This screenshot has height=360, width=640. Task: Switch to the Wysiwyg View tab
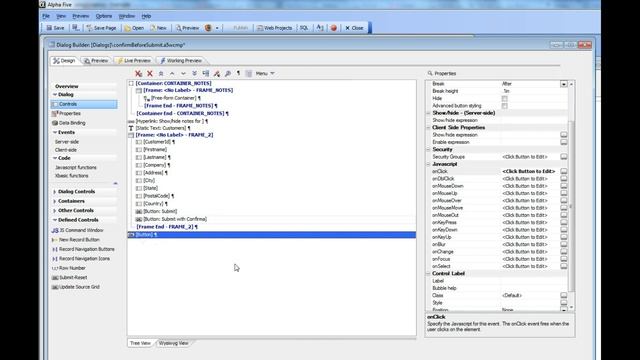[x=173, y=343]
